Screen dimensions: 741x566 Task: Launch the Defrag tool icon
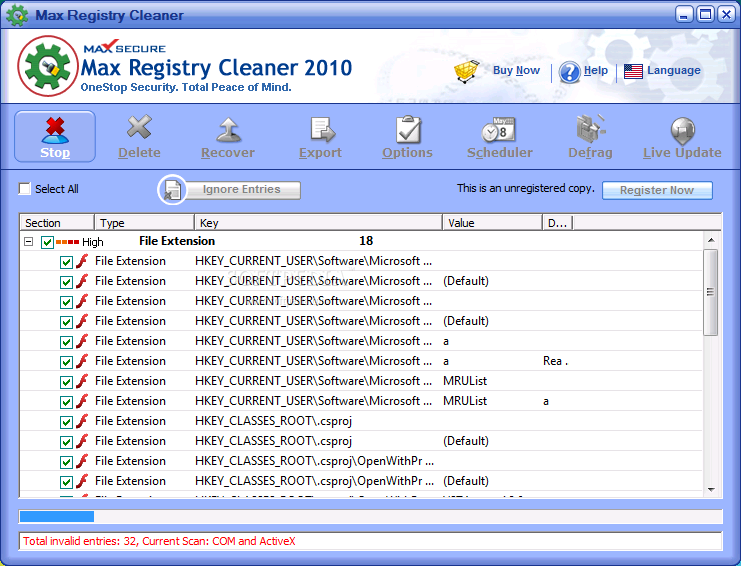(590, 129)
